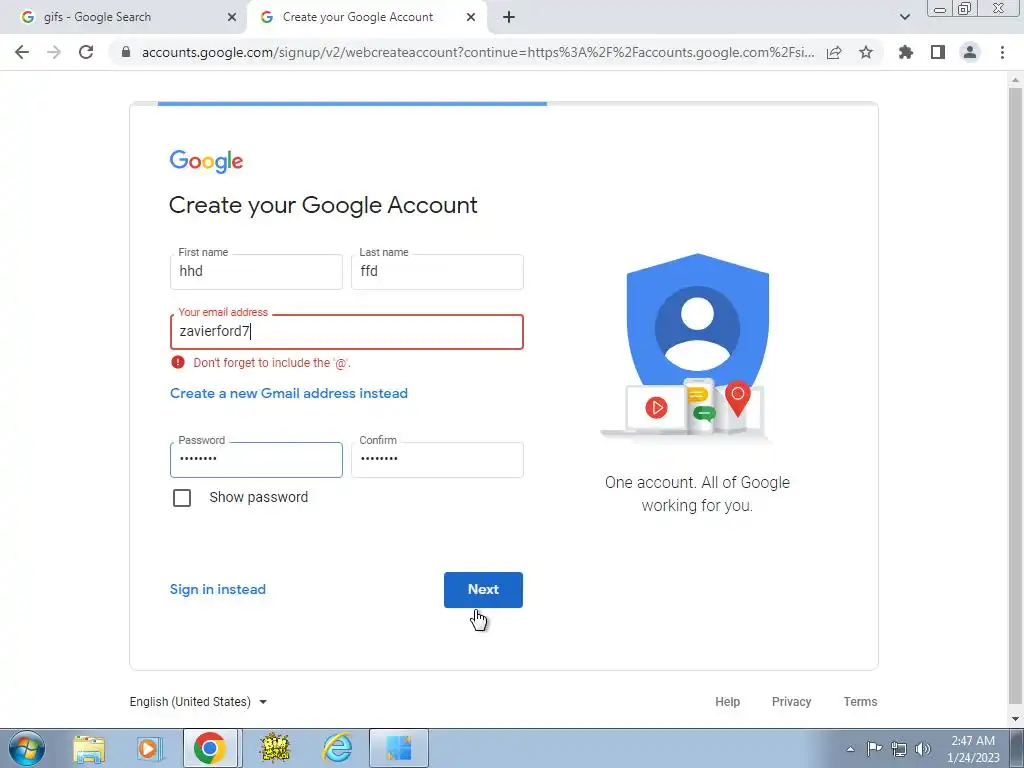Click Create a new Gmail address instead
1024x768 pixels.
pos(289,393)
